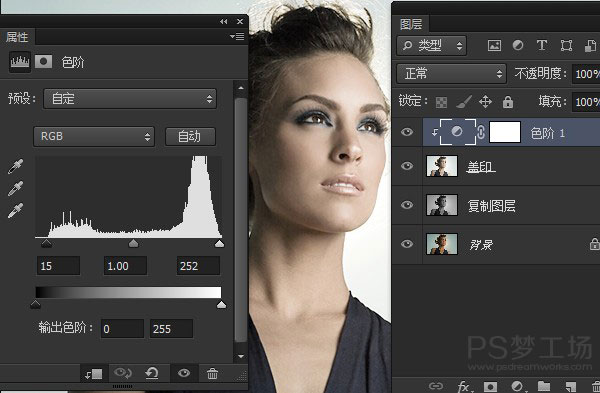The width and height of the screenshot is (600, 393).
Task: Edit shadow input field showing 15
Action: pos(59,266)
